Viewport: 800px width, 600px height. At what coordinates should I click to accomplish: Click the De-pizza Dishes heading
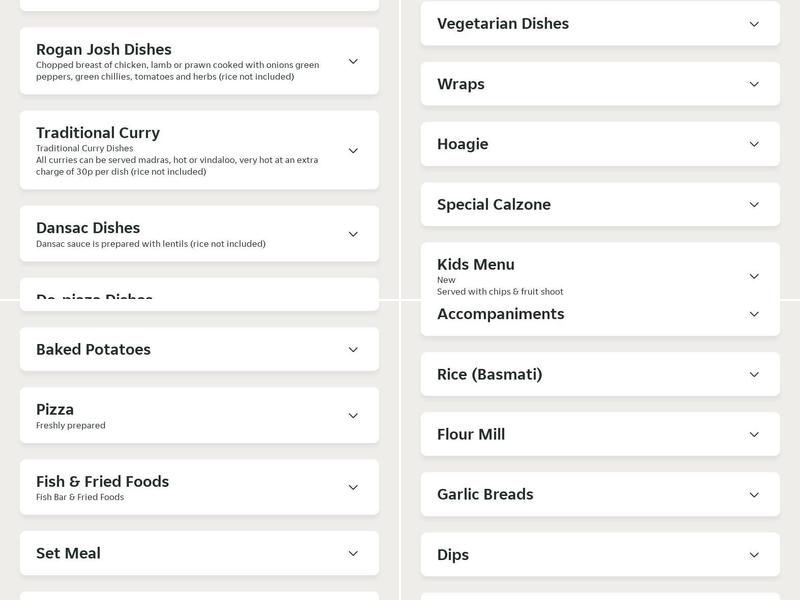coord(93,296)
